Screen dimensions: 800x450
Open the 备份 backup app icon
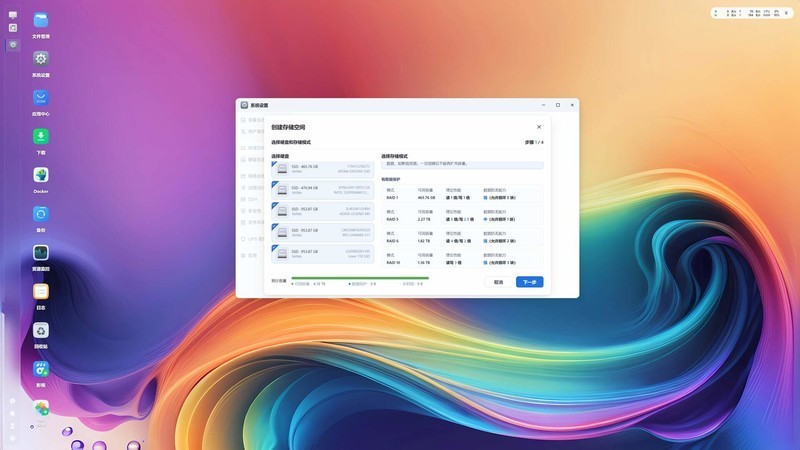click(41, 214)
